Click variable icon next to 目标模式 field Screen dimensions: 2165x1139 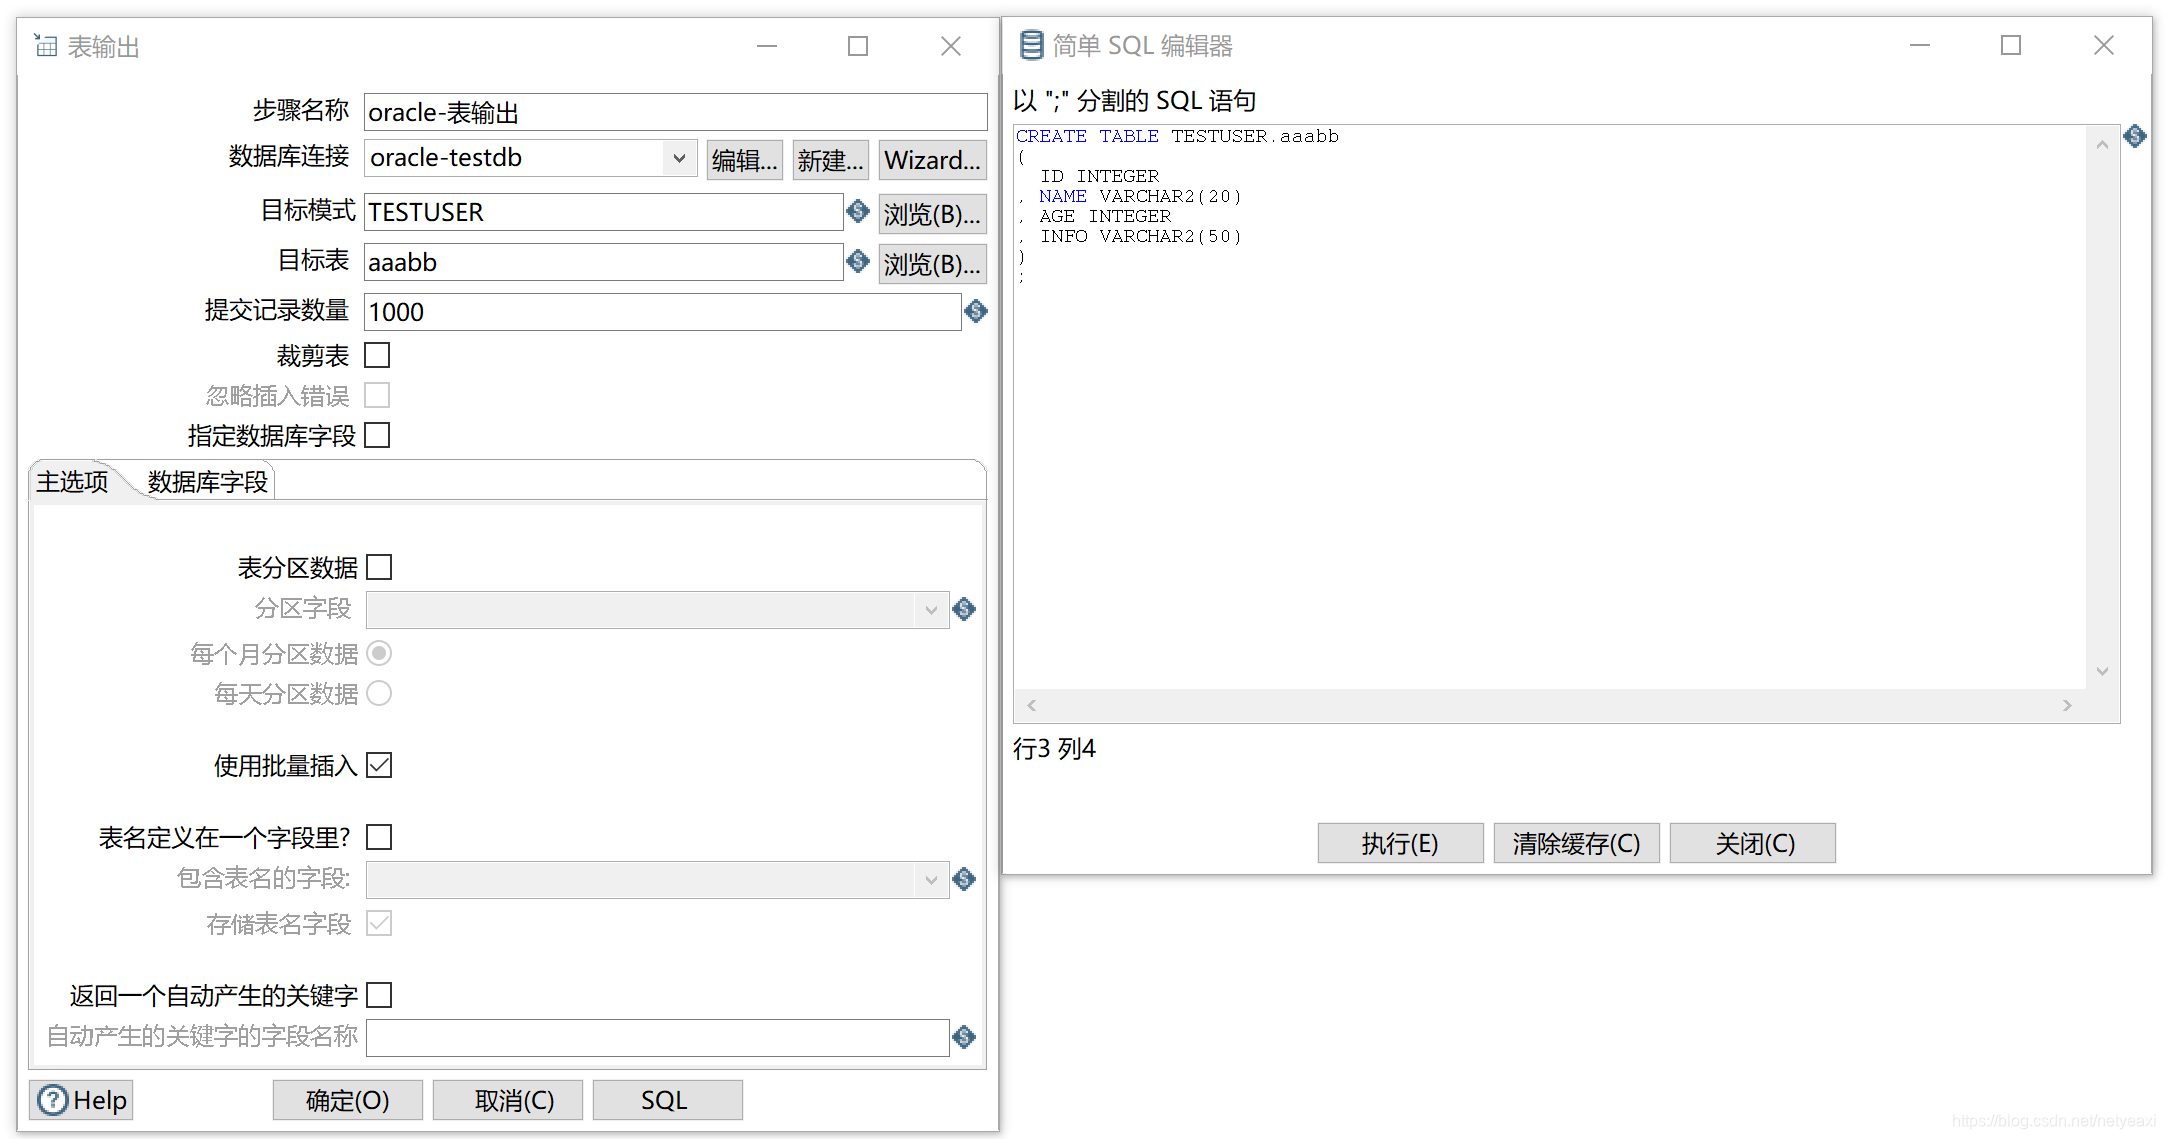[858, 211]
